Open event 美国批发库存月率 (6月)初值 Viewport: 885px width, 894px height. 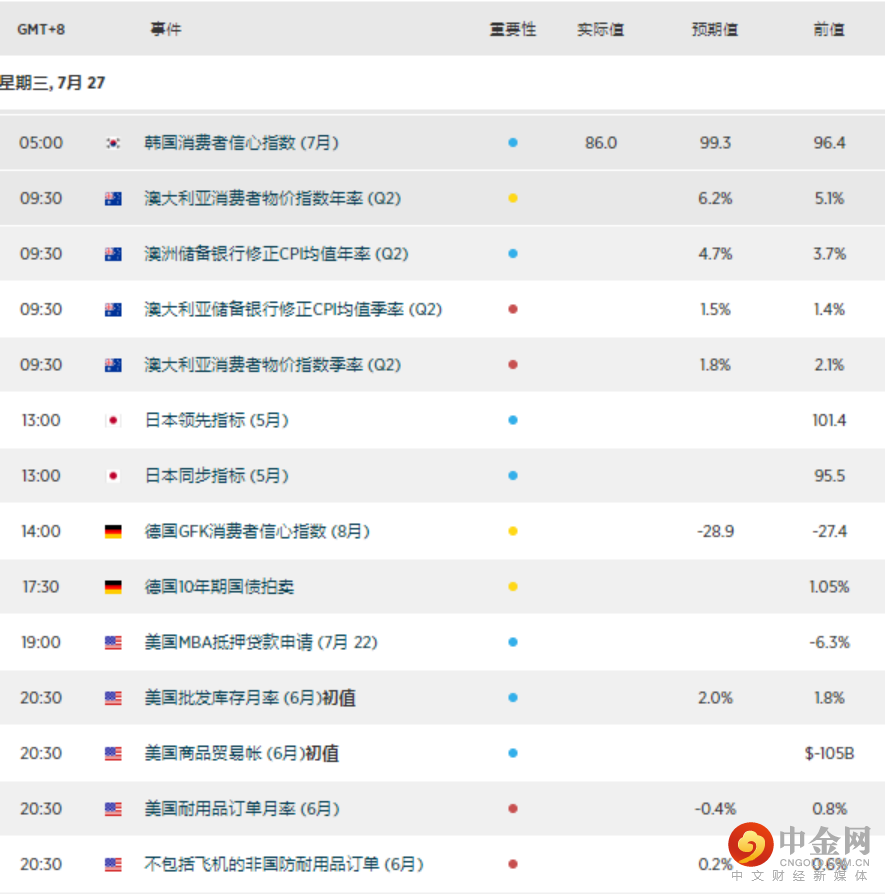coord(250,697)
